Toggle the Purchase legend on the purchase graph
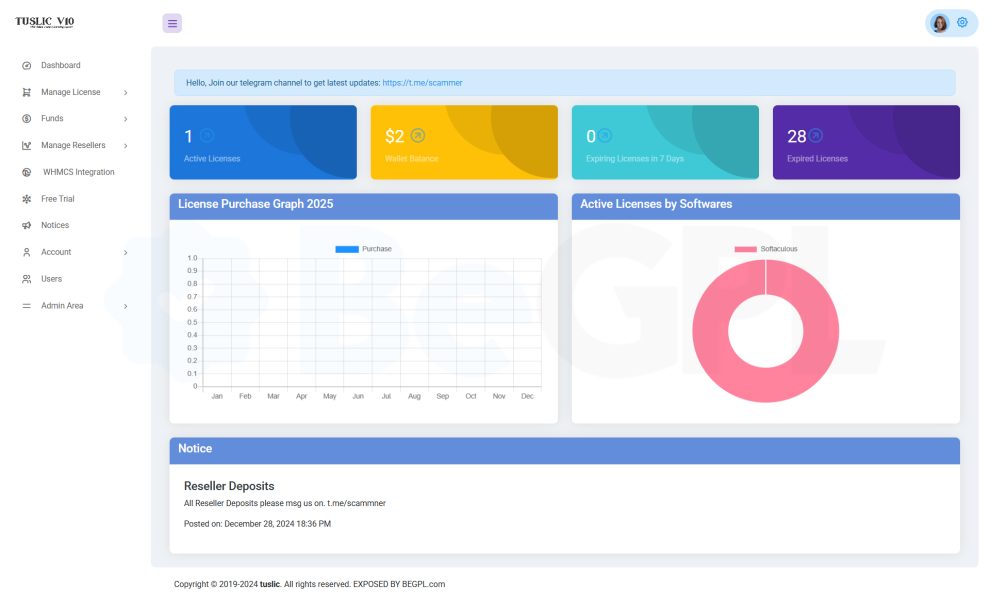 [x=363, y=247]
